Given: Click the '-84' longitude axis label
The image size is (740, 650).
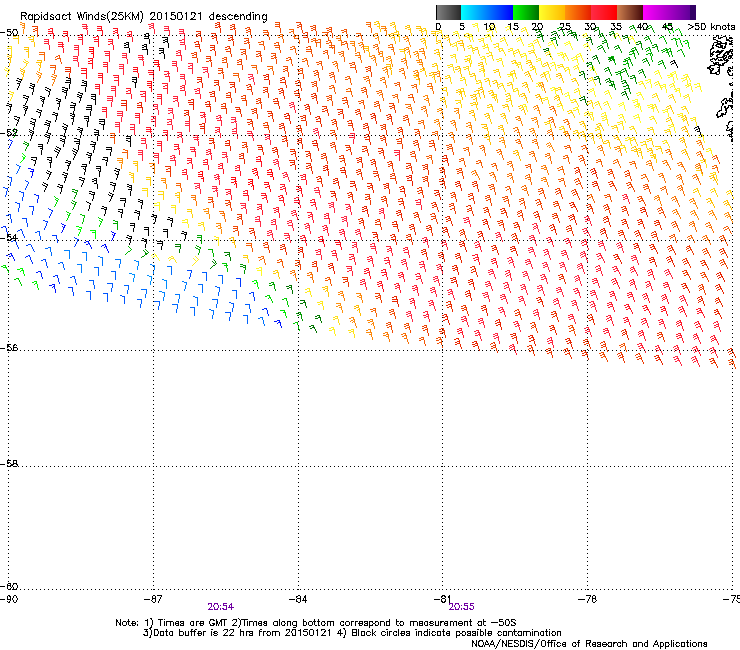Looking at the screenshot, I should pos(298,599).
